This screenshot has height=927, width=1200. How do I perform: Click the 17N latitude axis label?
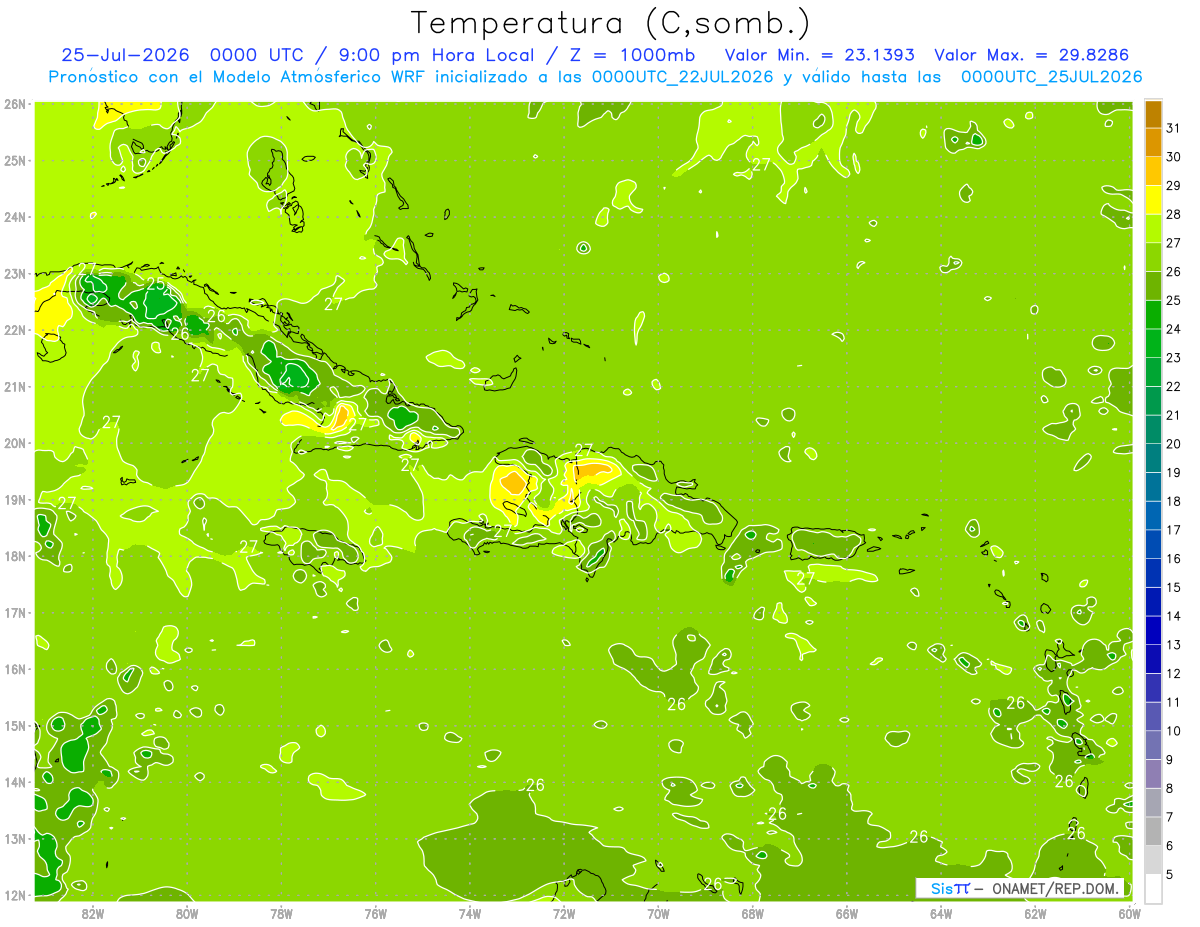tap(15, 613)
